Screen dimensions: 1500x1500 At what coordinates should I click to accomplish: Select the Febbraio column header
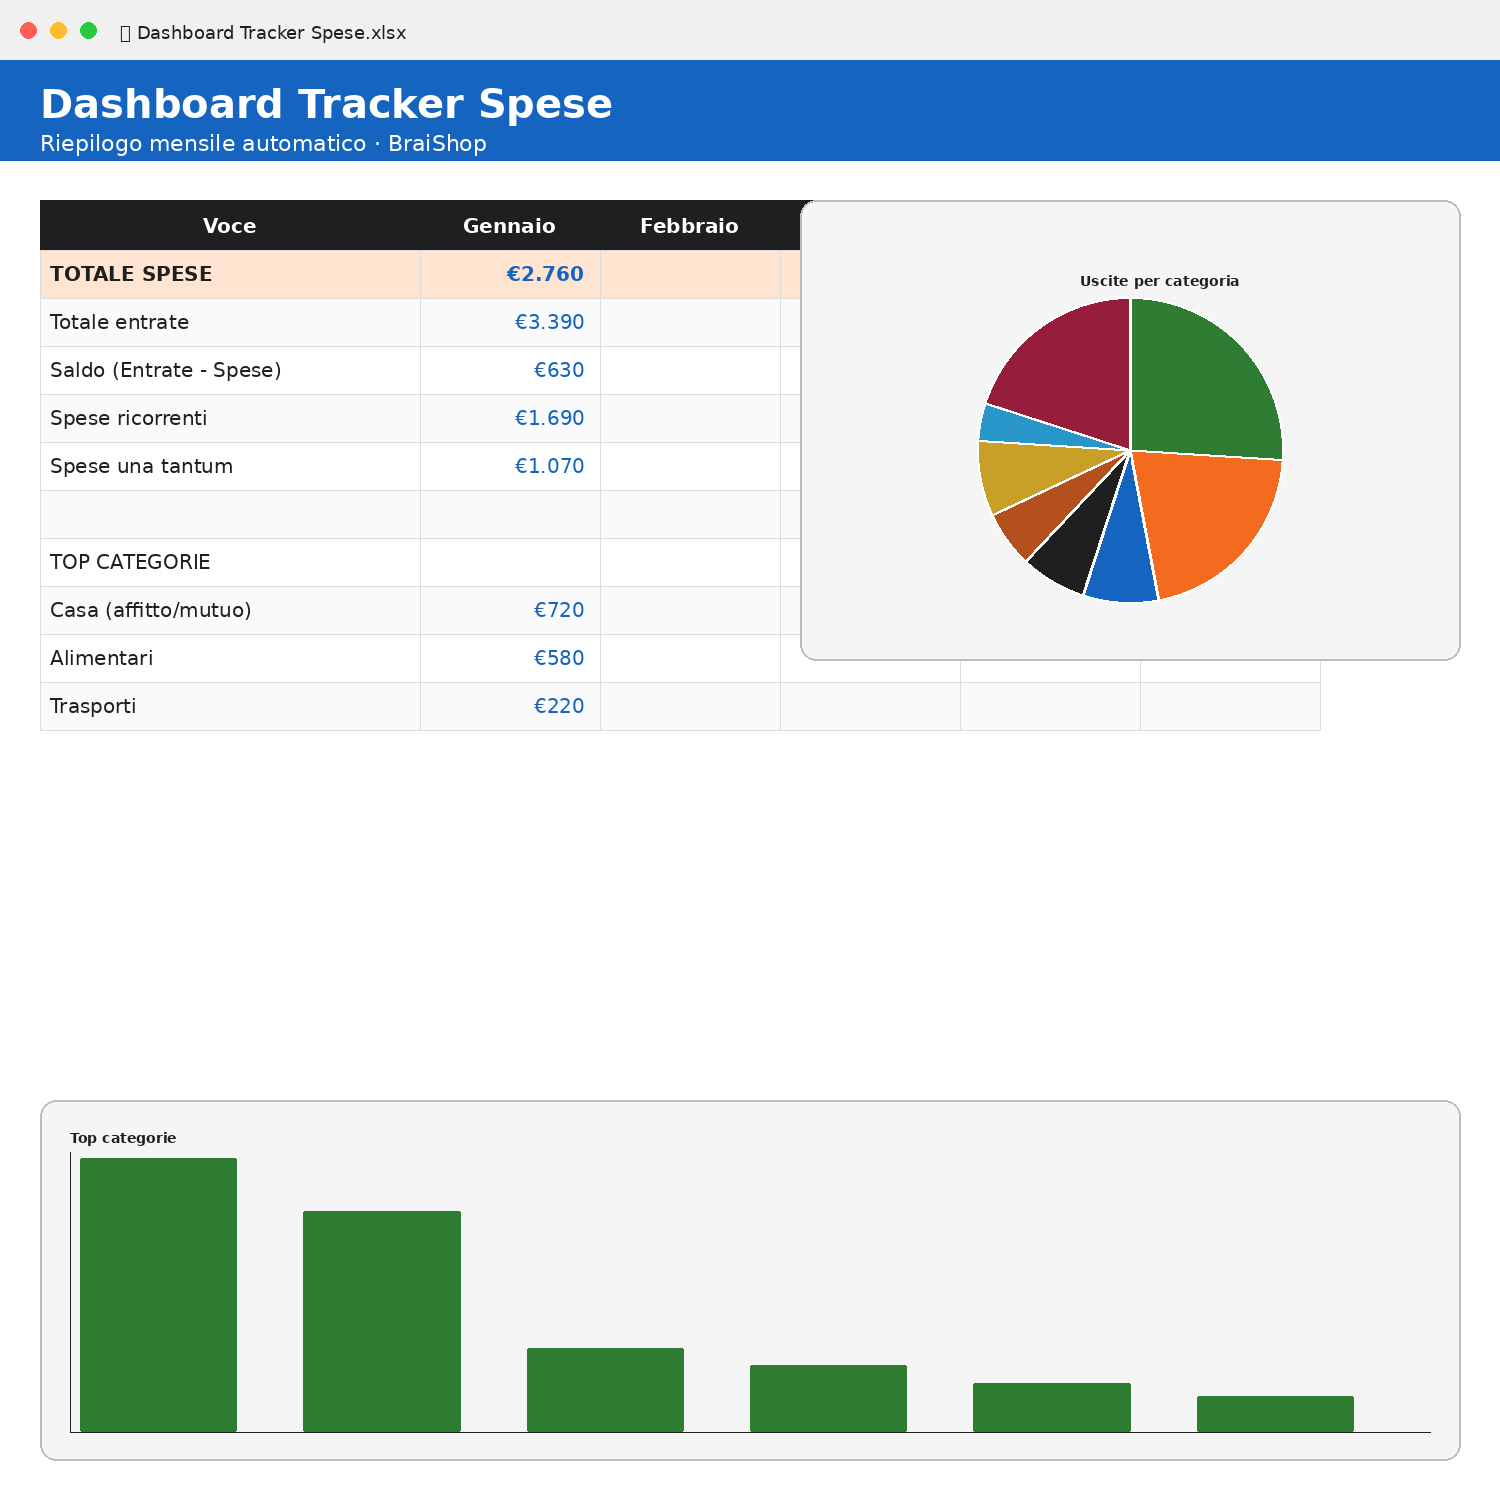coord(690,225)
